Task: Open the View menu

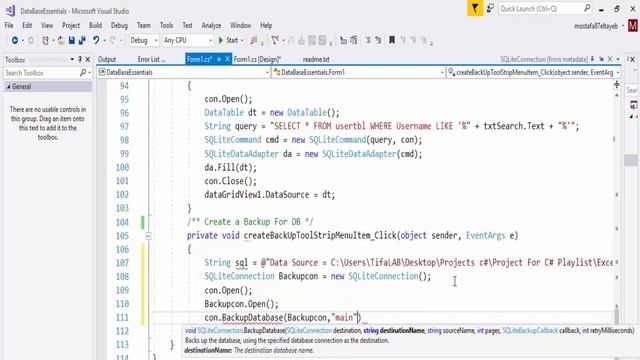Action: click(x=47, y=26)
